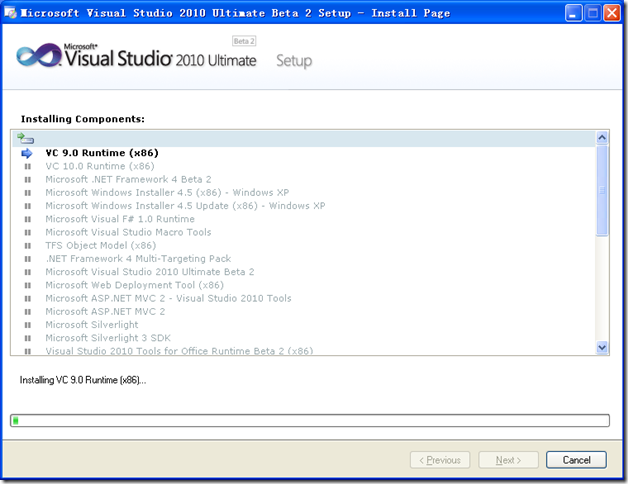
Task: Select the VC 10.0 Runtime (x86) entry
Action: click(x=100, y=166)
